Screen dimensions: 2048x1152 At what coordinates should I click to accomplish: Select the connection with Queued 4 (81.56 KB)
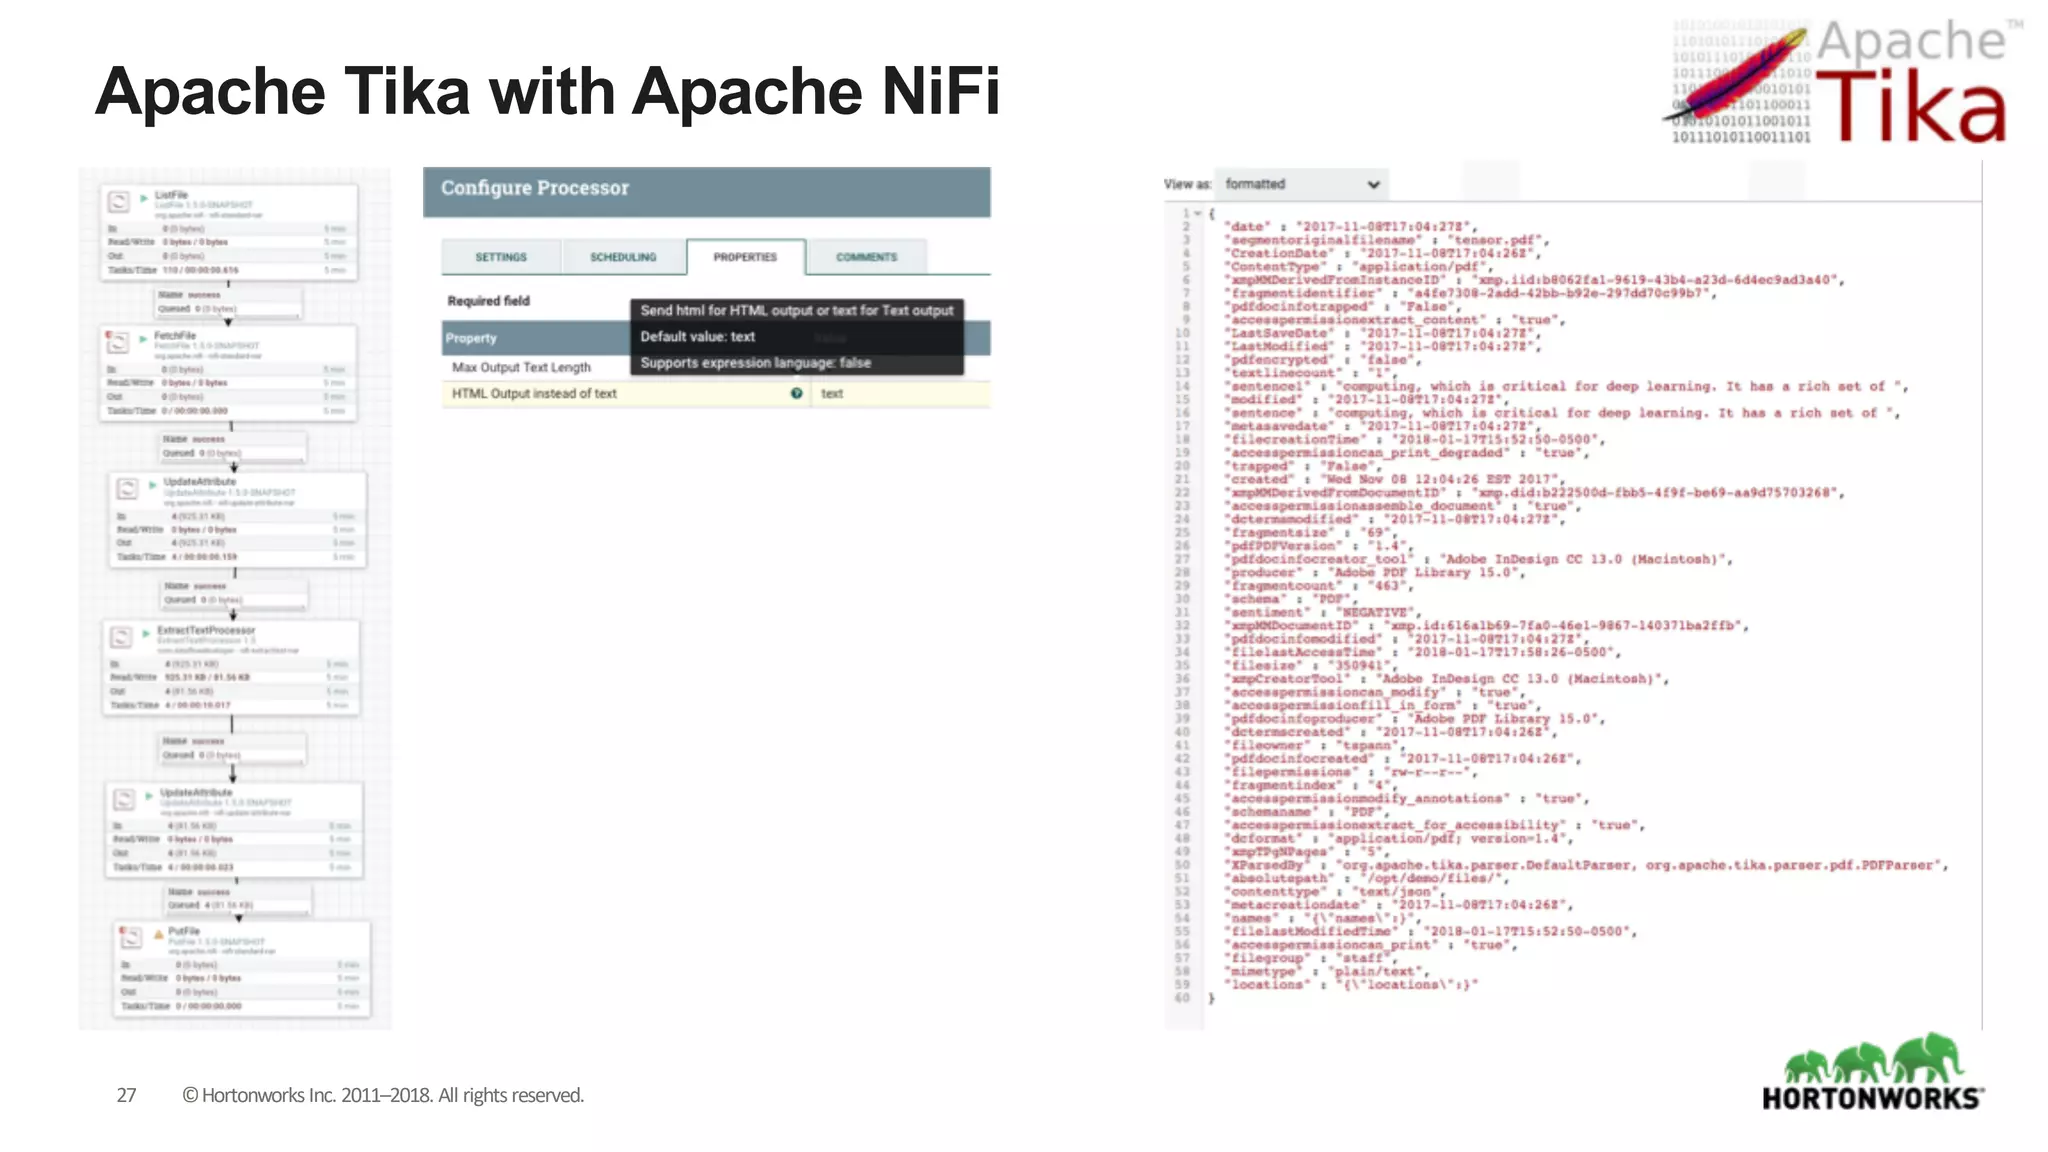coord(238,898)
